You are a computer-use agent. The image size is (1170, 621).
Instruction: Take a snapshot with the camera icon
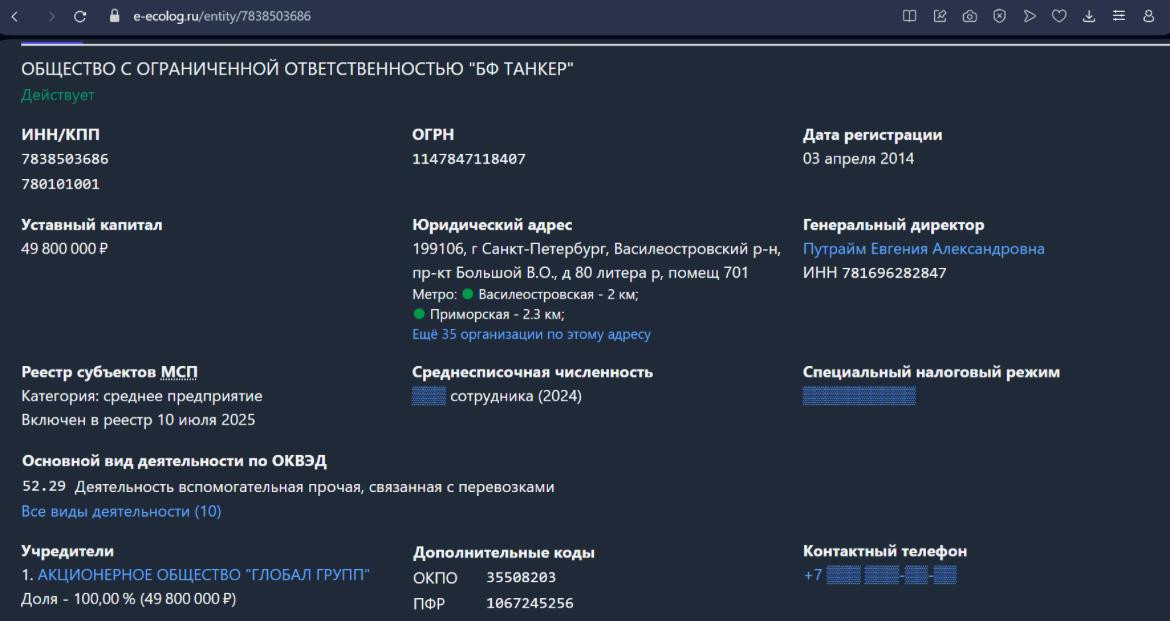969,16
